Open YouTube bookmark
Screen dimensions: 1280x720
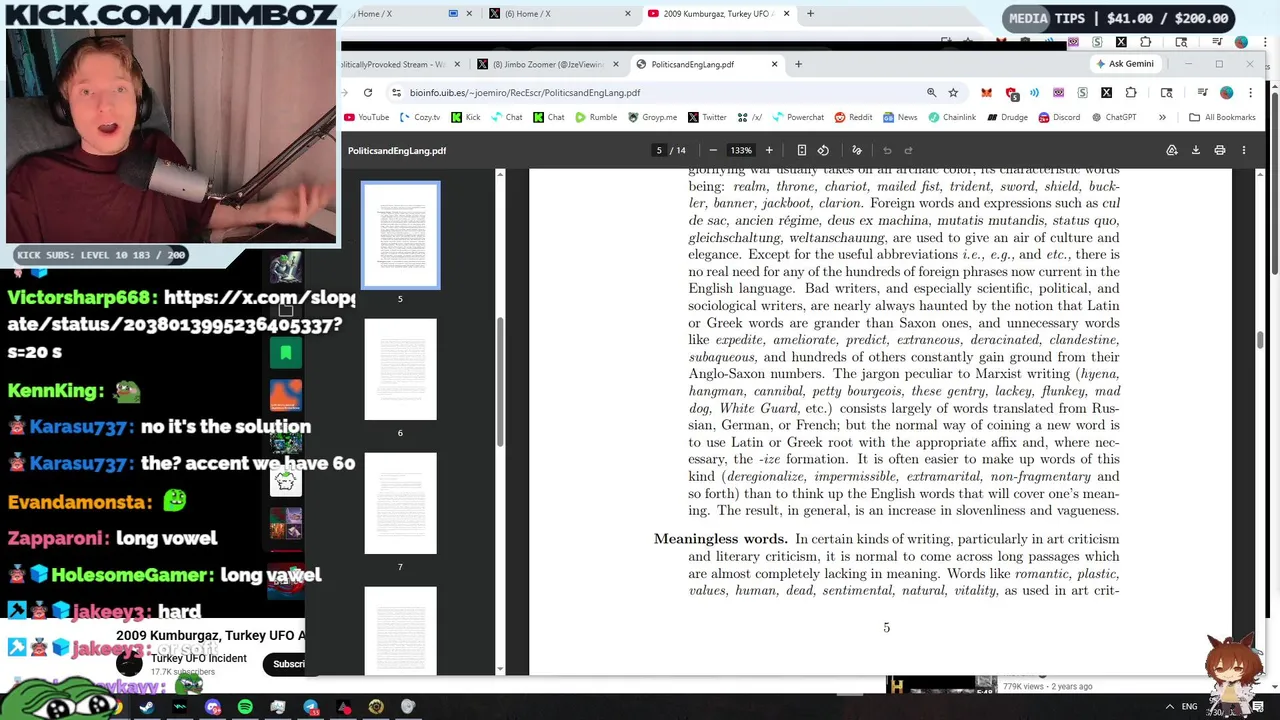(x=366, y=117)
